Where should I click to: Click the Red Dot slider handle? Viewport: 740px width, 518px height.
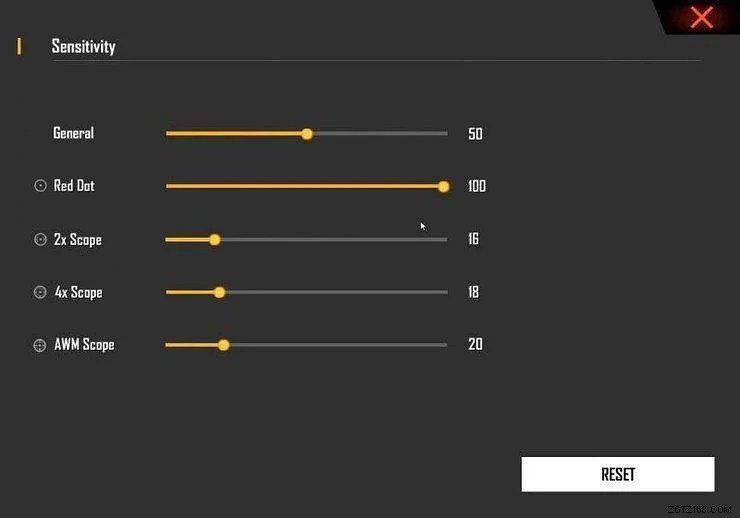tap(444, 186)
